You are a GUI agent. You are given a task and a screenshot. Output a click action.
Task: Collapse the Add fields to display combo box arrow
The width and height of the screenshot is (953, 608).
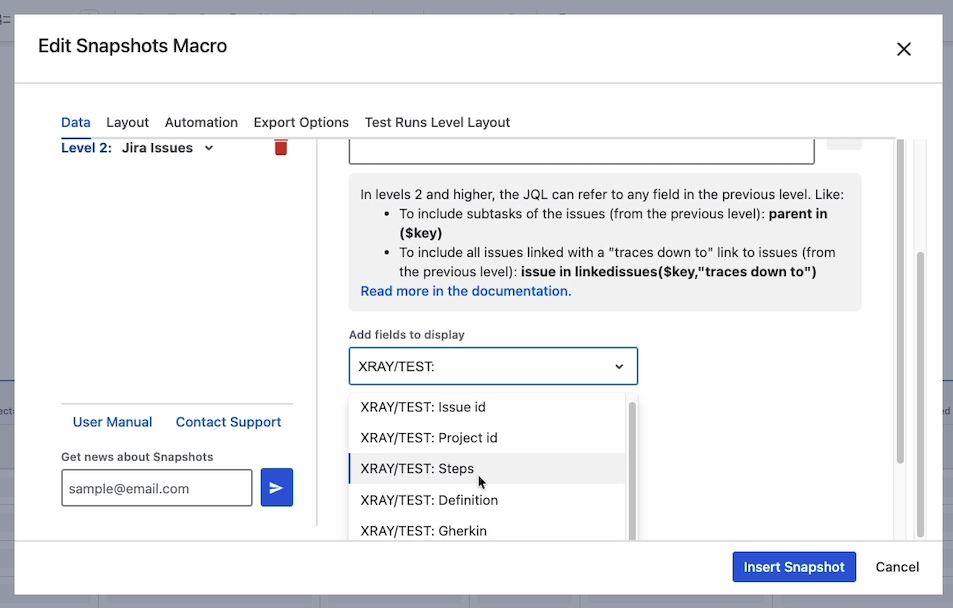coord(619,366)
